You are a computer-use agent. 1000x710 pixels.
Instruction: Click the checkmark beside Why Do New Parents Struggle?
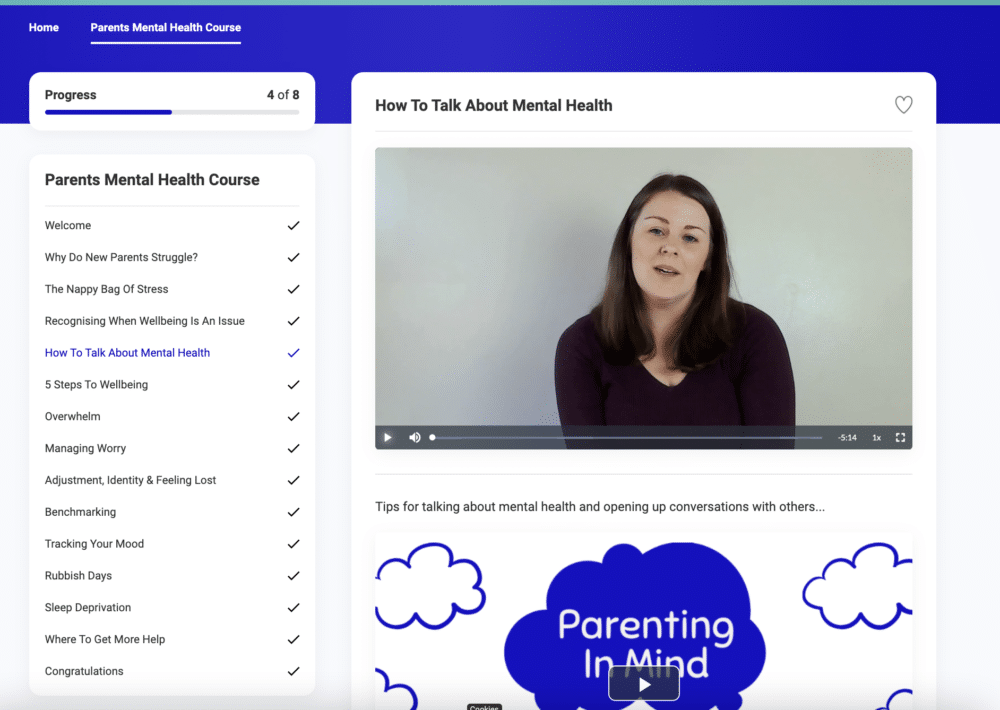point(293,257)
